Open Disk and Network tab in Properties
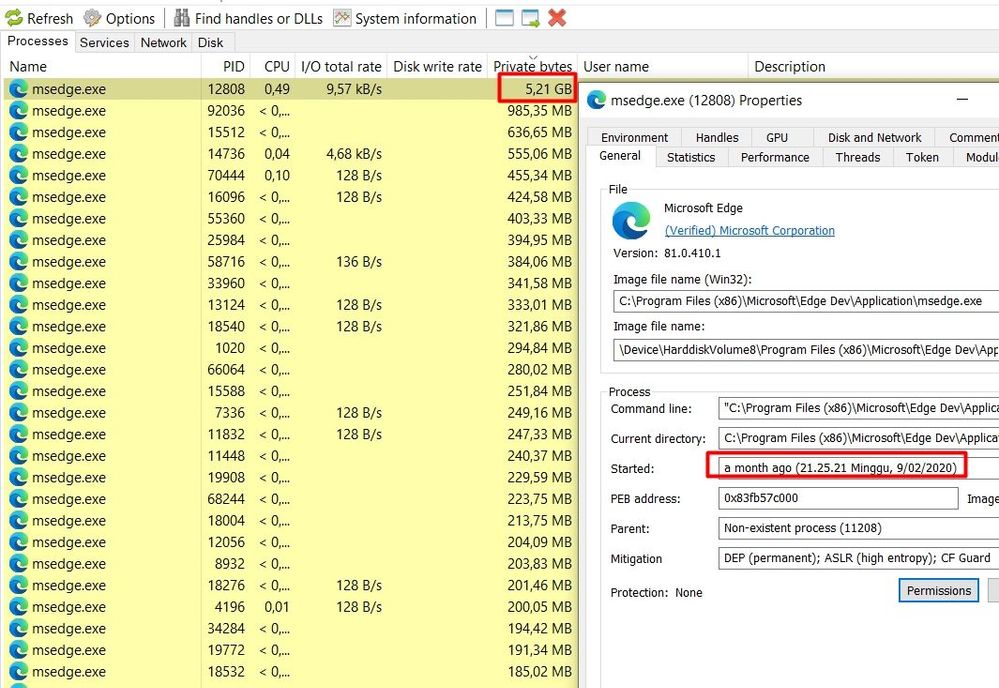Image resolution: width=999 pixels, height=688 pixels. click(875, 138)
